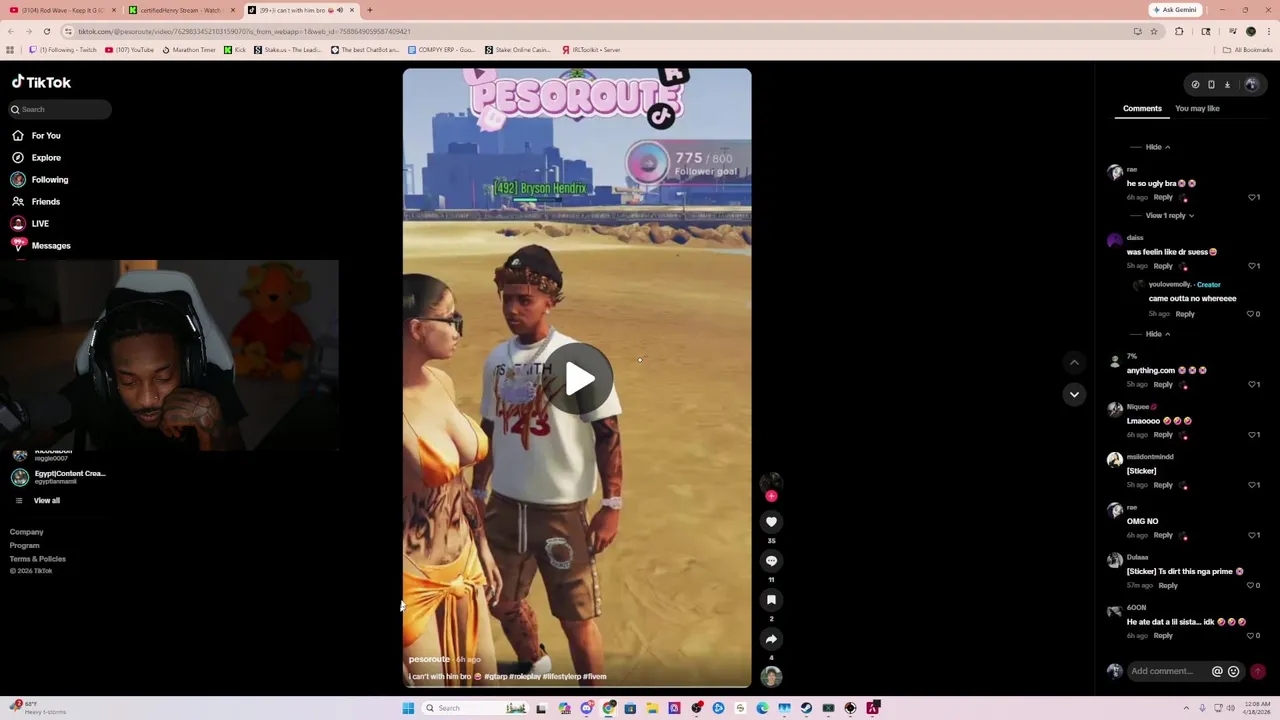Screen dimensions: 1280x720
Task: Switch to the Rod Wave YouTube browser tab
Action: point(62,10)
